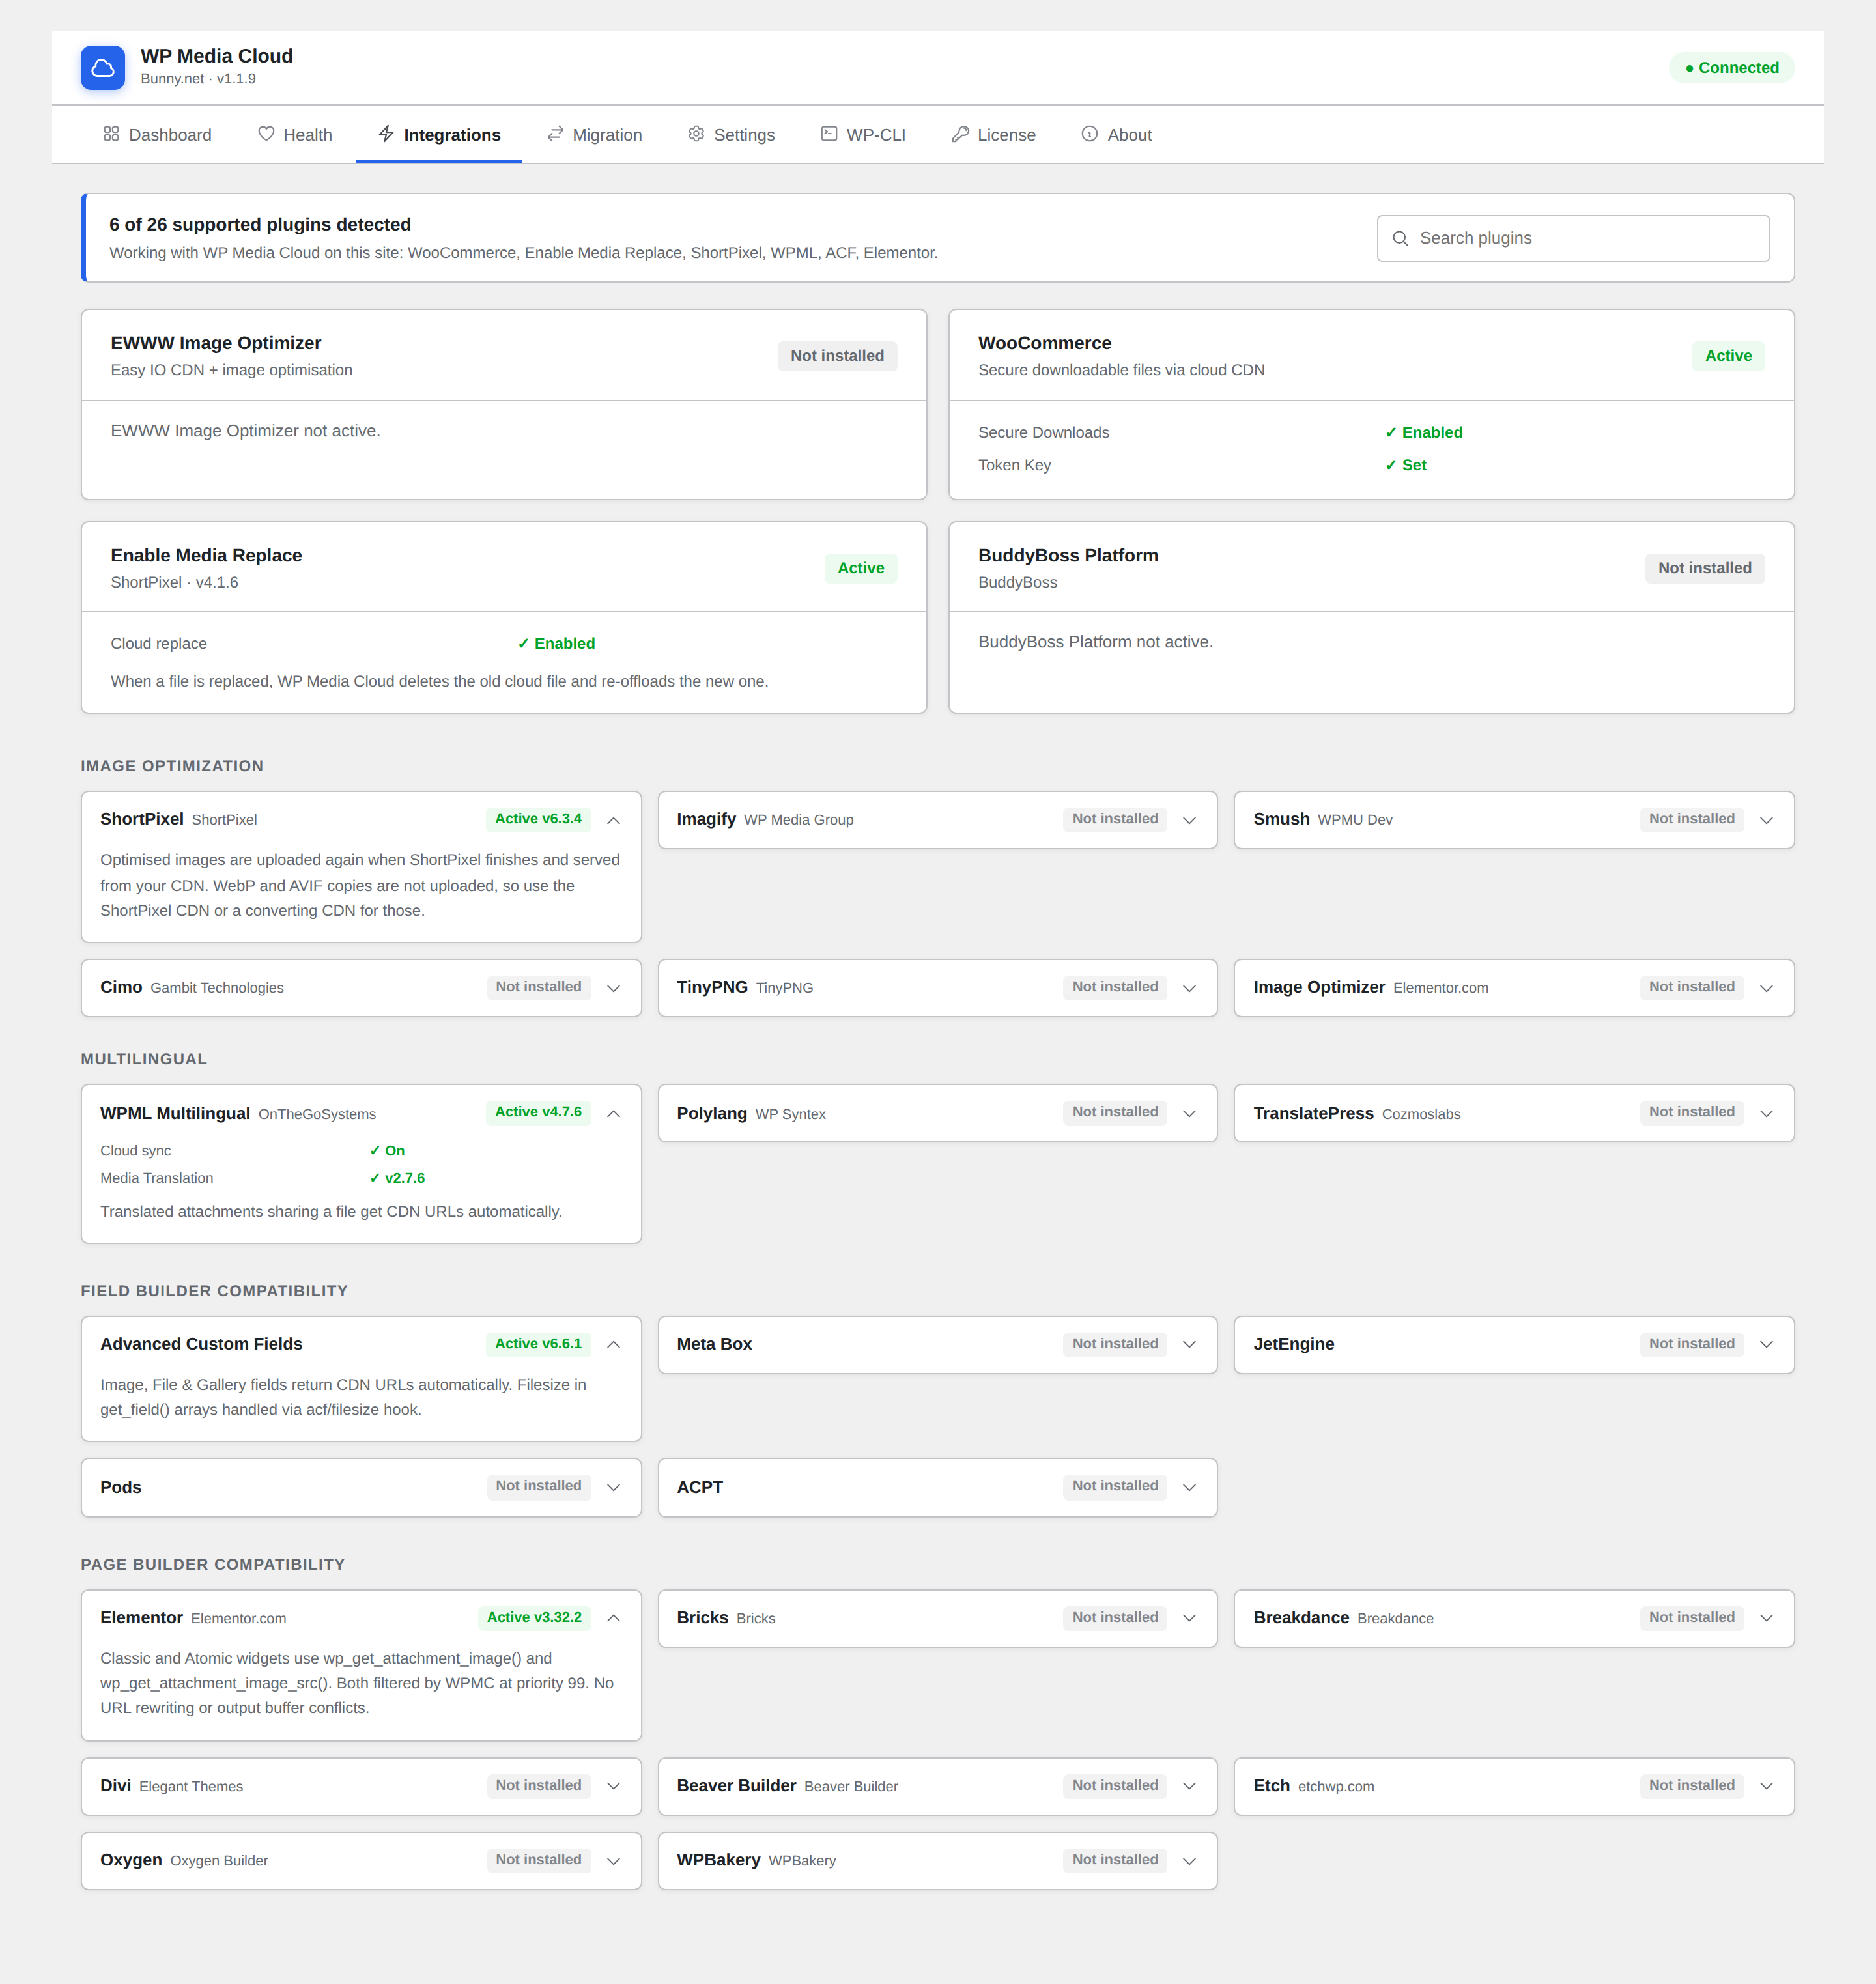Click the Health heart icon
The height and width of the screenshot is (1984, 1876).
(x=266, y=134)
